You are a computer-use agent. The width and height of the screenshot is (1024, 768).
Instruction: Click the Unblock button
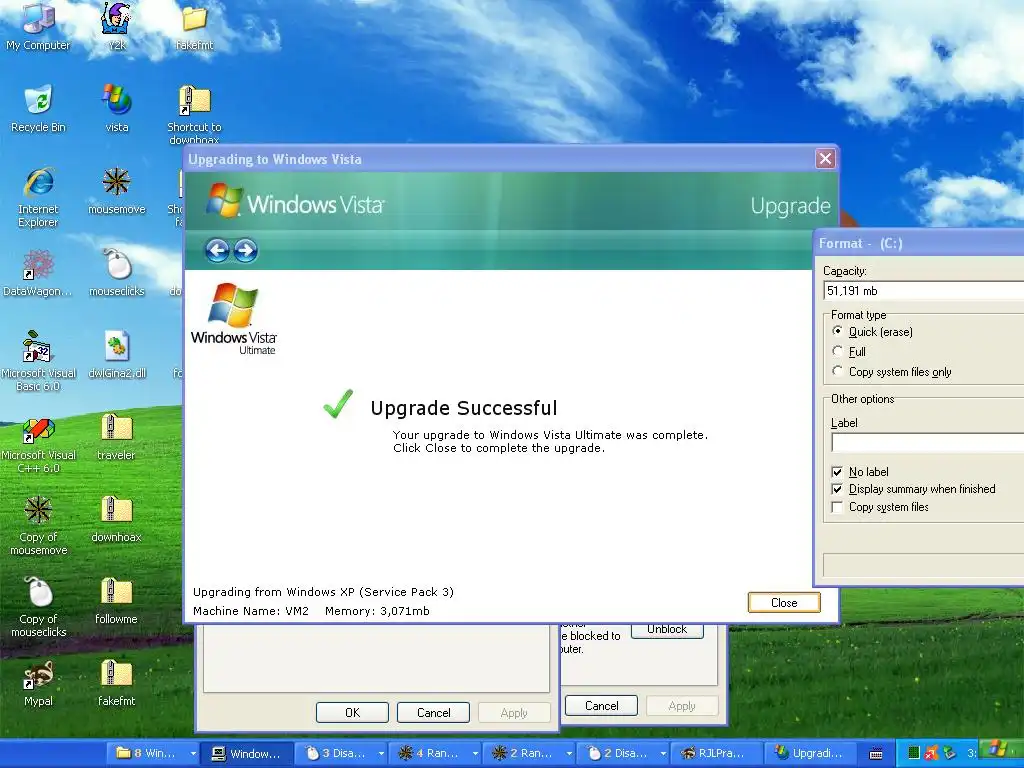tap(667, 630)
